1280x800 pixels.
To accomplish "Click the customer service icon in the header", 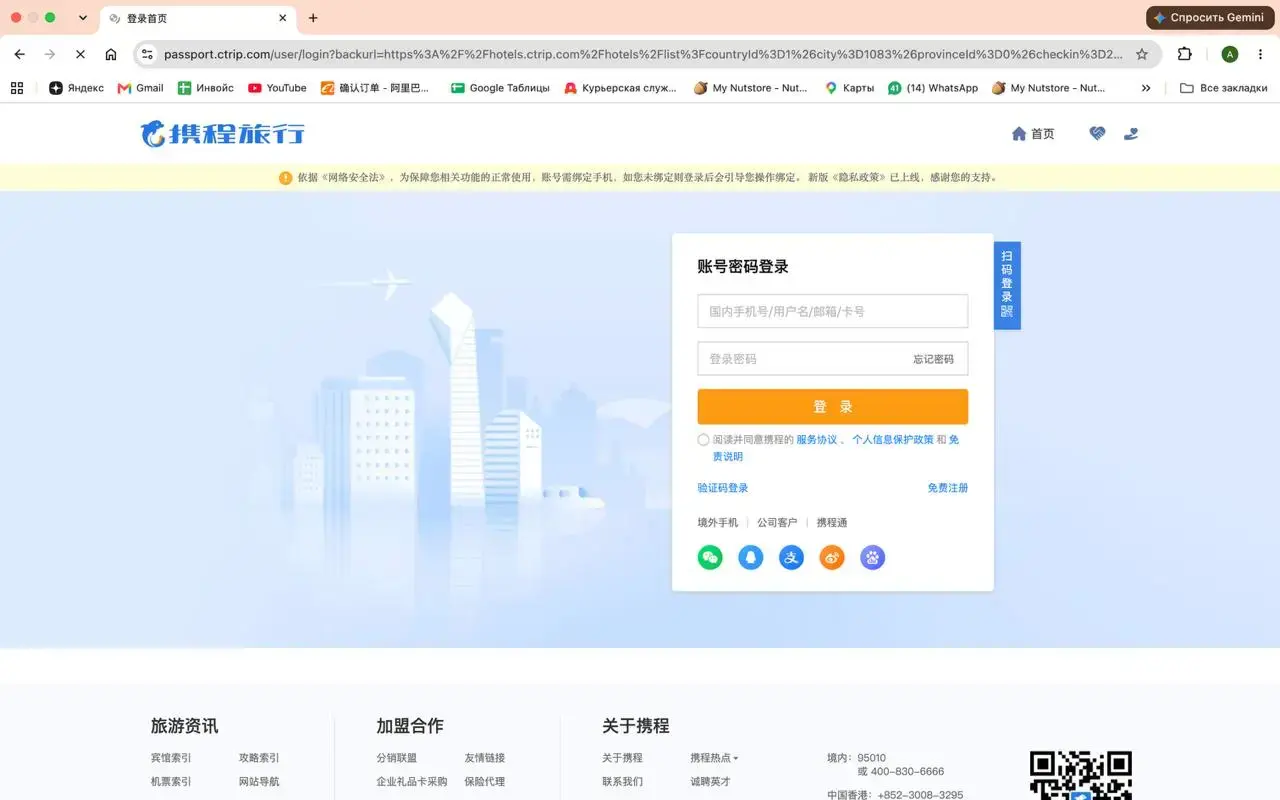I will click(x=1131, y=133).
